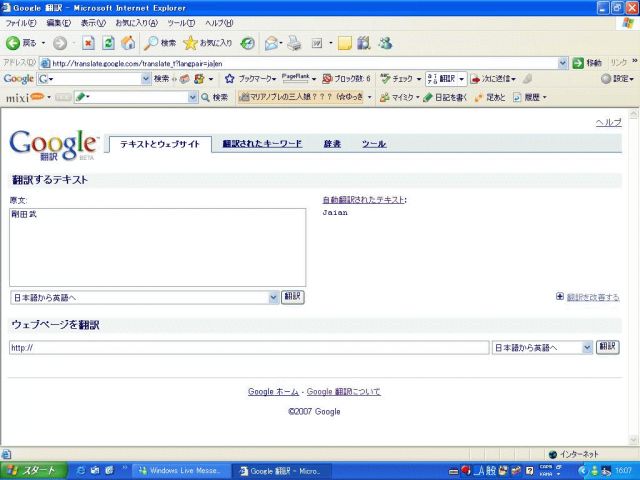Click inside the 原文 source text area
Viewport: 640px width, 480px height.
point(158,247)
